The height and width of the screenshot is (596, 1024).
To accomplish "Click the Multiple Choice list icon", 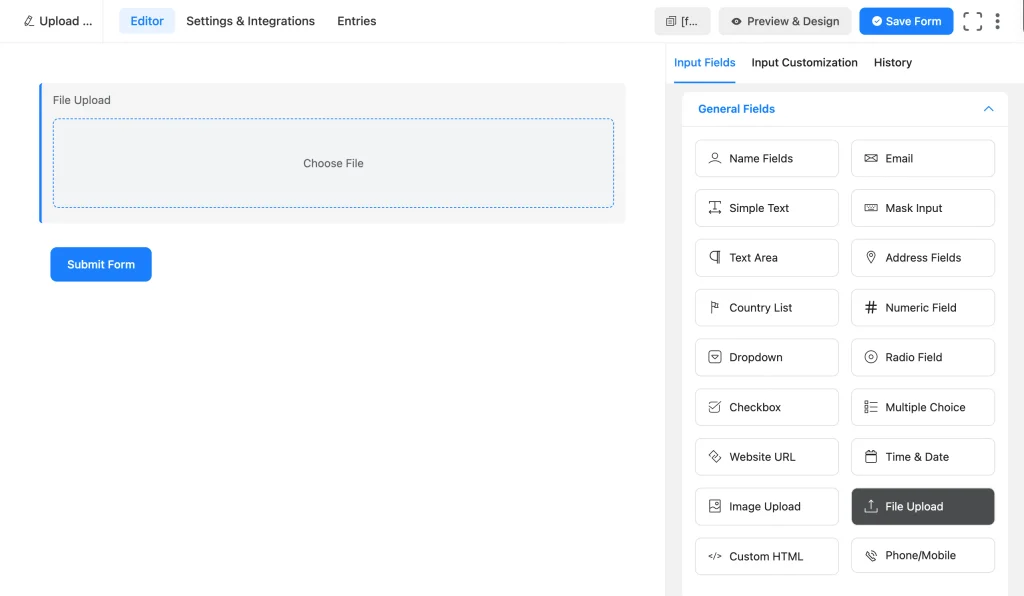I will (x=871, y=407).
